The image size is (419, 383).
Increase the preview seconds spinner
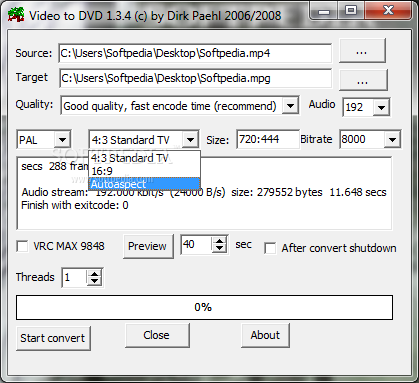(x=219, y=241)
